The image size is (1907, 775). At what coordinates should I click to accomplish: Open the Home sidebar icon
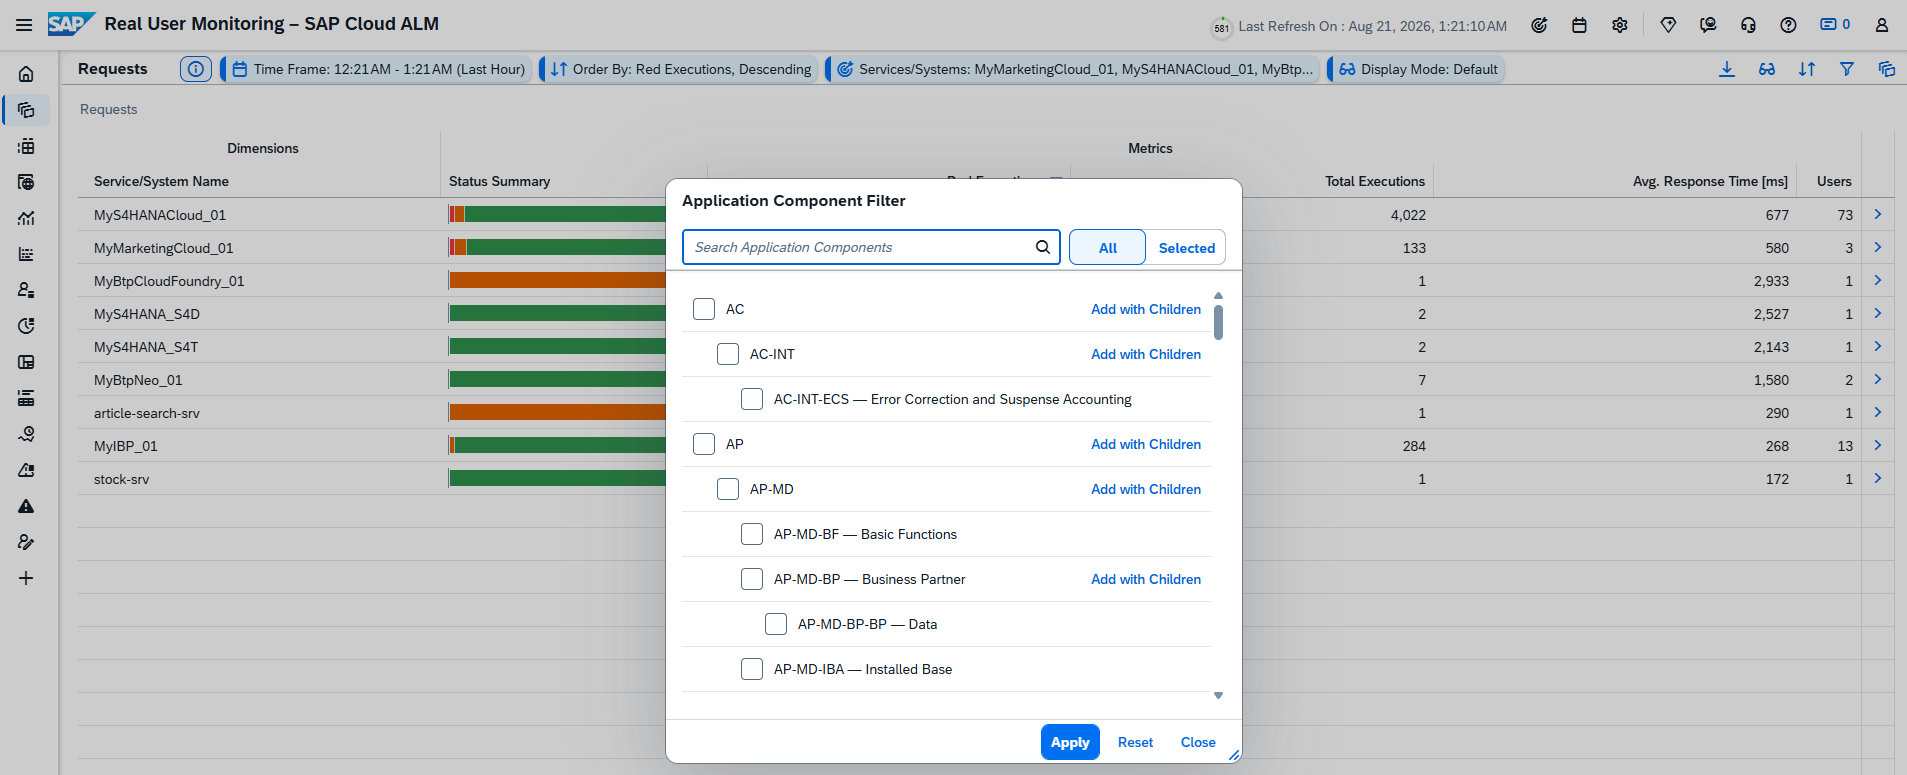pos(26,74)
